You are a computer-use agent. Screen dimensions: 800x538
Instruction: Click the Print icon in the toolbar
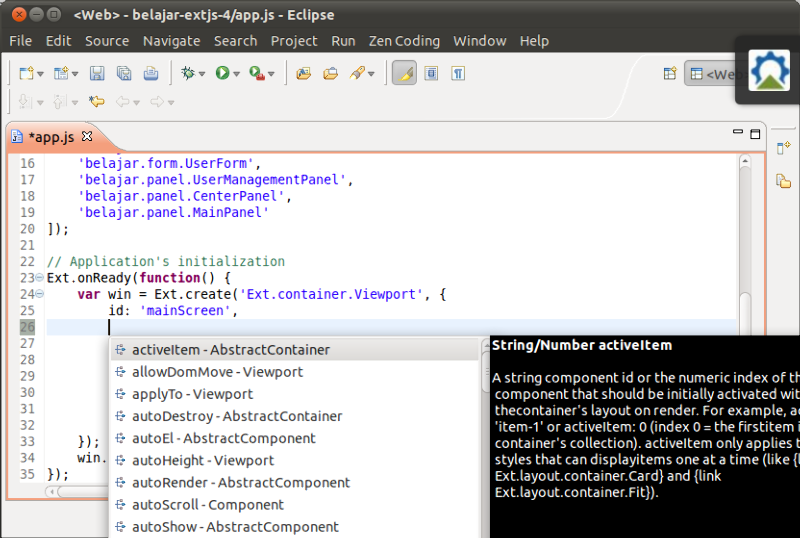(x=150, y=73)
